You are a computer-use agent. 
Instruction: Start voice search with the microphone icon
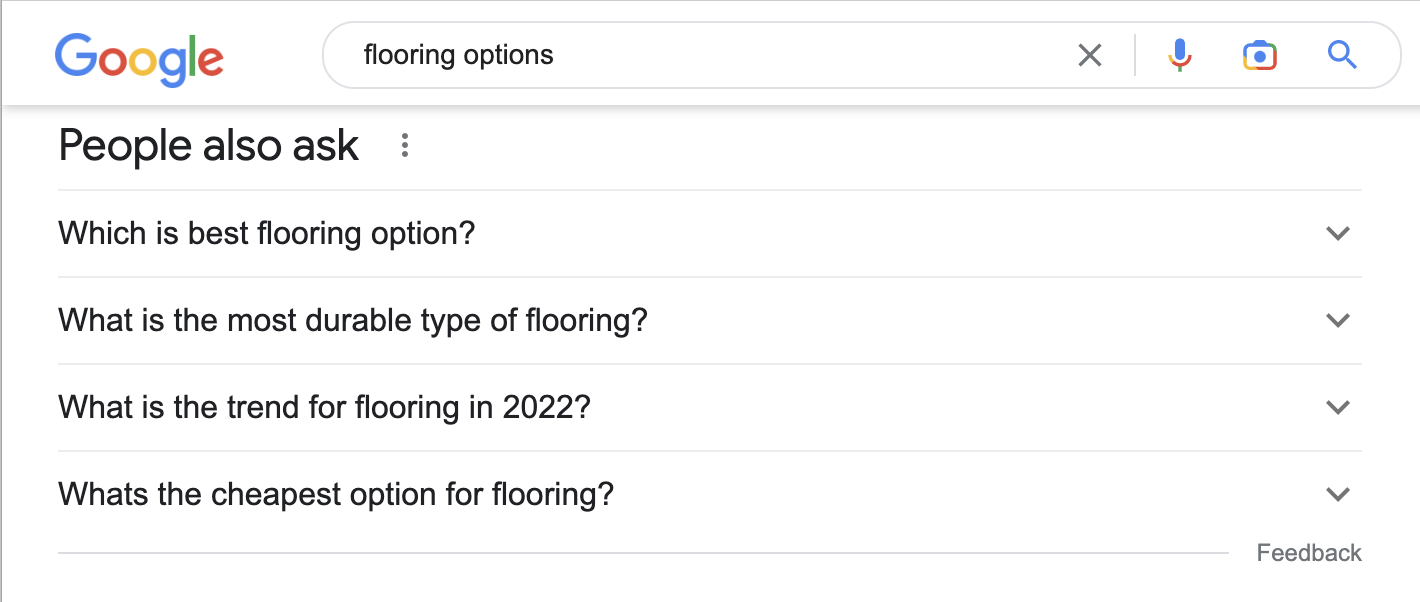1180,55
